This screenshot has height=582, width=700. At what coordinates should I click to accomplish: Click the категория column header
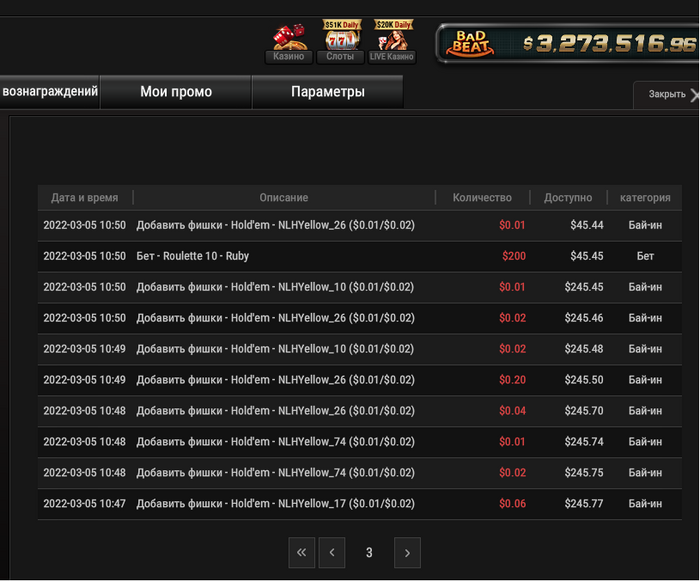(645, 198)
